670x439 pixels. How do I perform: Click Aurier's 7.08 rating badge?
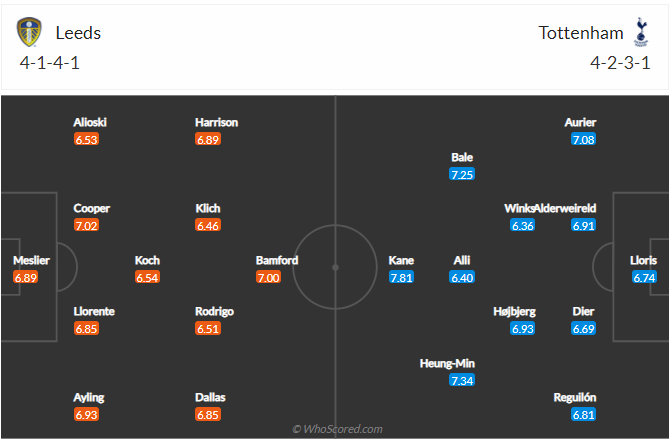[x=583, y=140]
